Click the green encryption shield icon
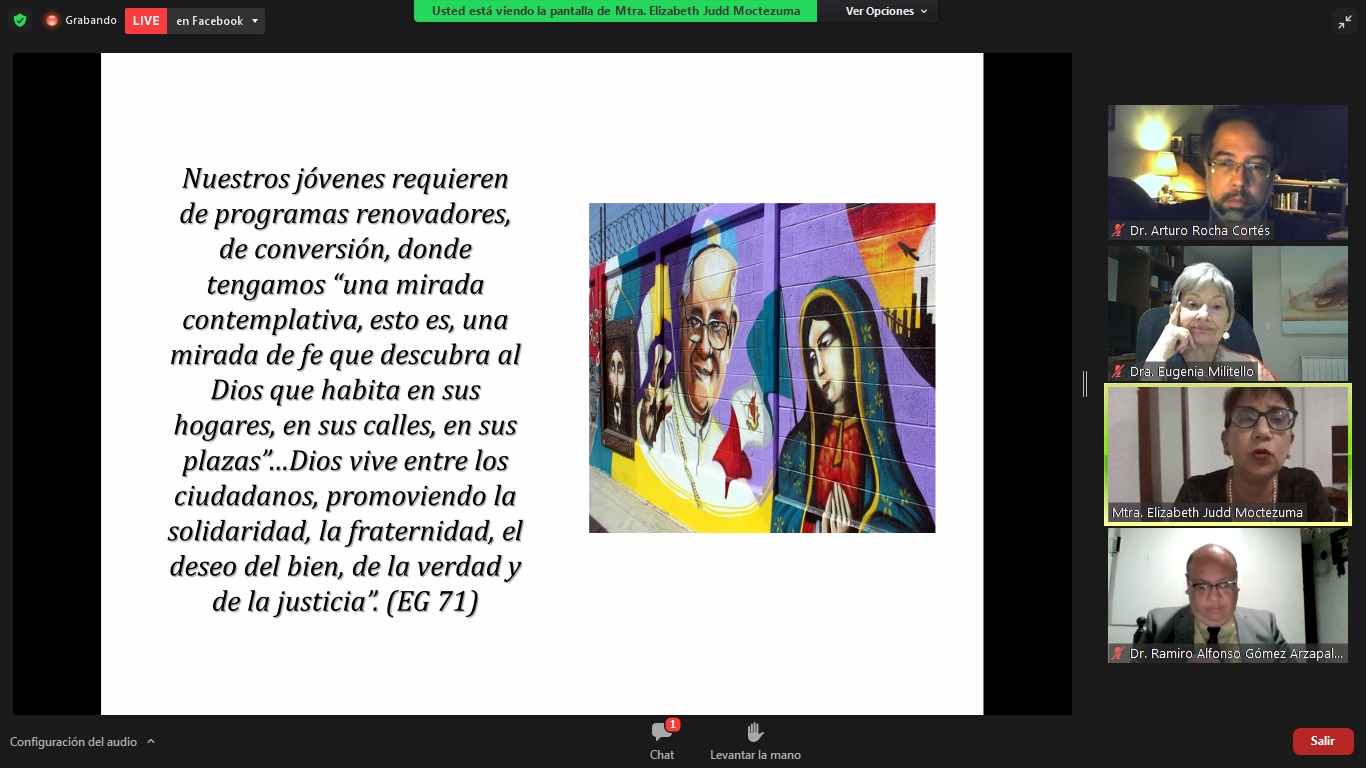This screenshot has width=1366, height=768. [20, 20]
